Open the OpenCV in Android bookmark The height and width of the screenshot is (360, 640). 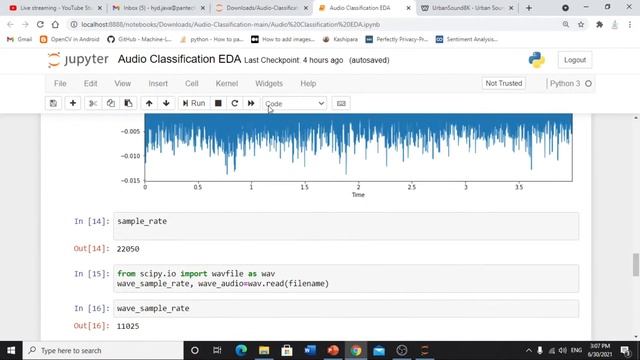(x=70, y=39)
